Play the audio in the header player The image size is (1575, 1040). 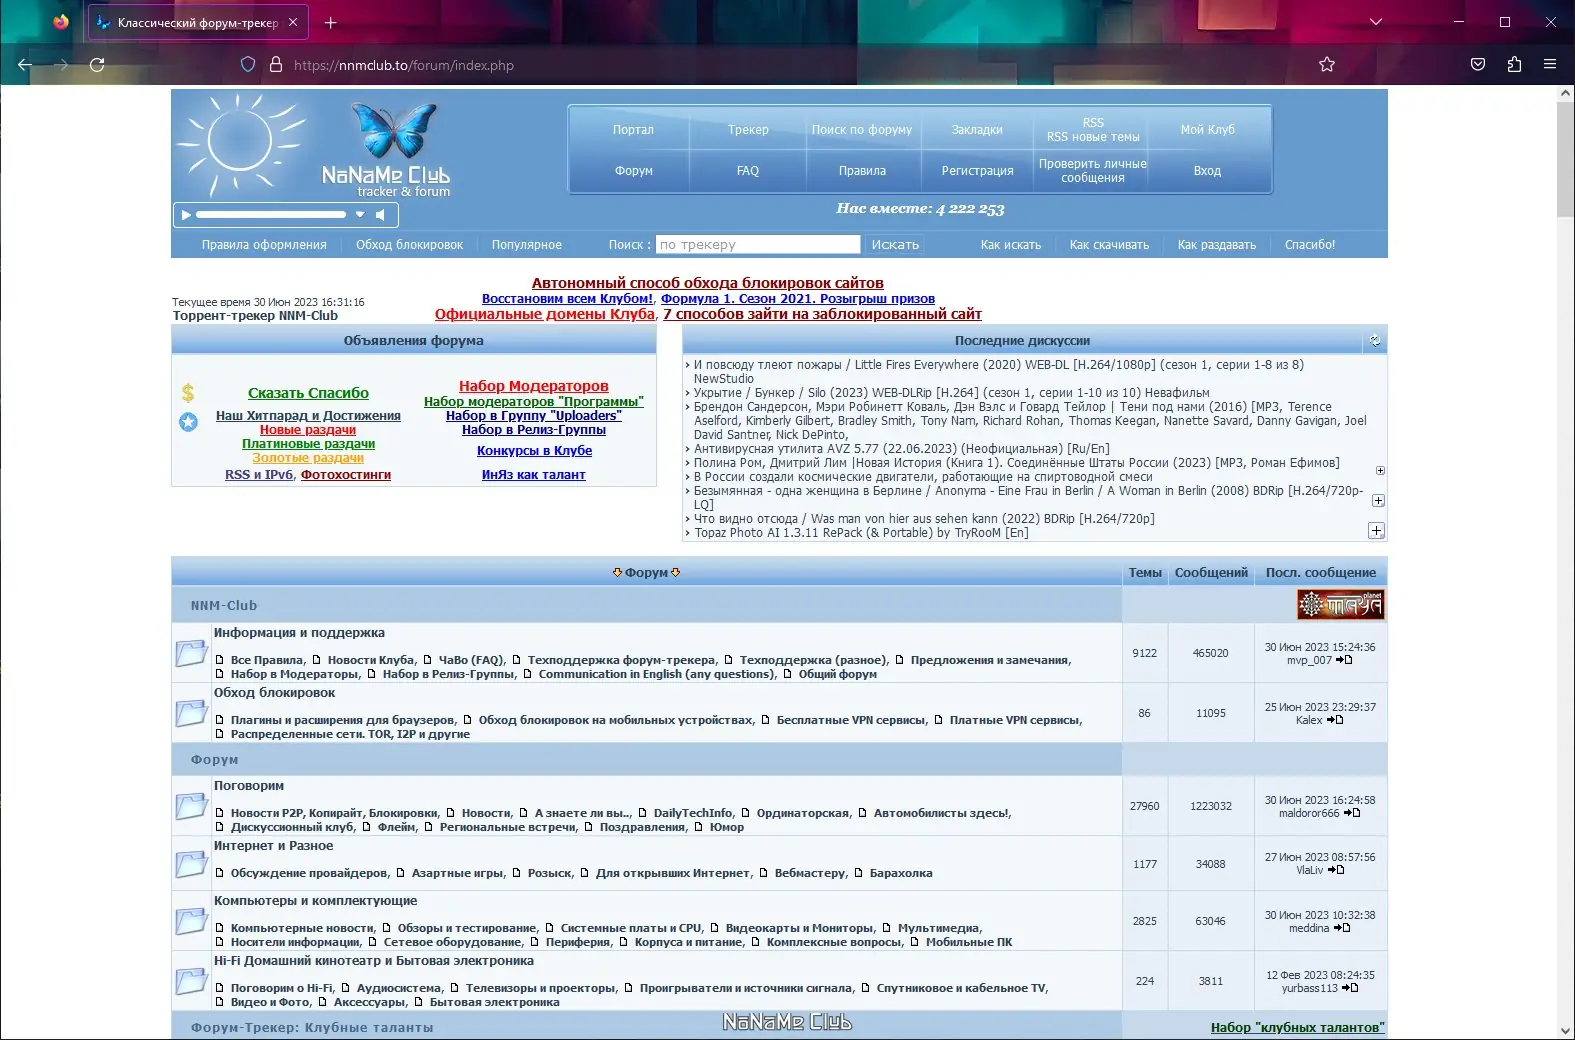(186, 214)
